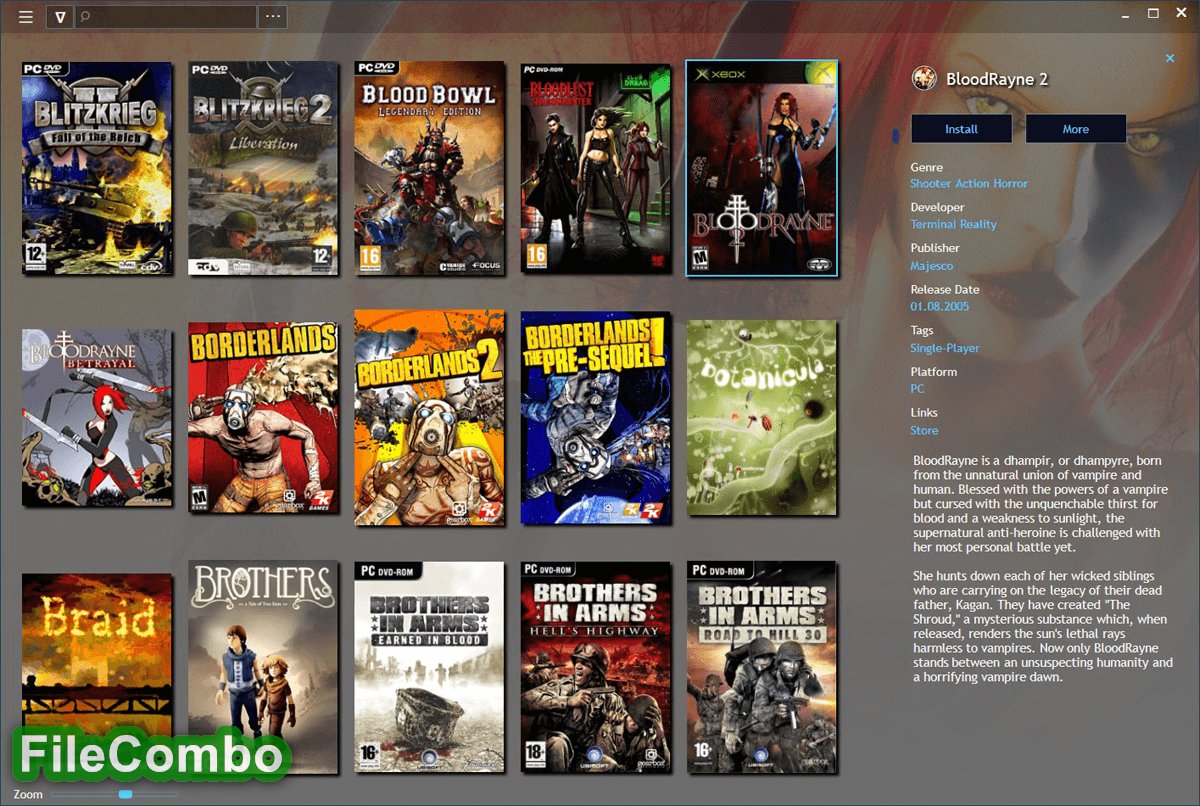Select Borderlands The Pre-Sequel cover
Viewport: 1200px width, 806px height.
pos(595,417)
